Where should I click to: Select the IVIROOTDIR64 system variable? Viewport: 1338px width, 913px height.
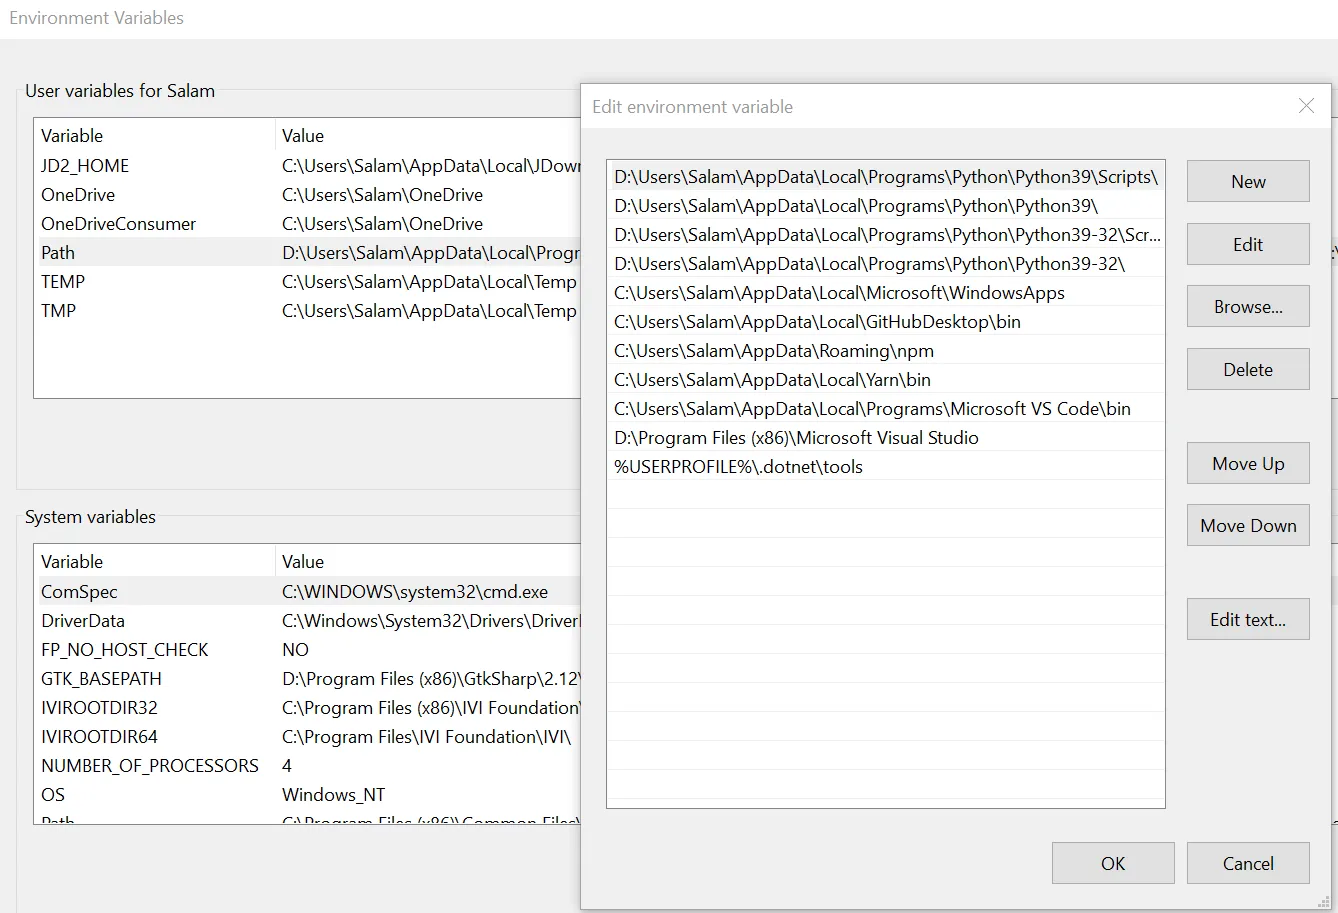308,737
